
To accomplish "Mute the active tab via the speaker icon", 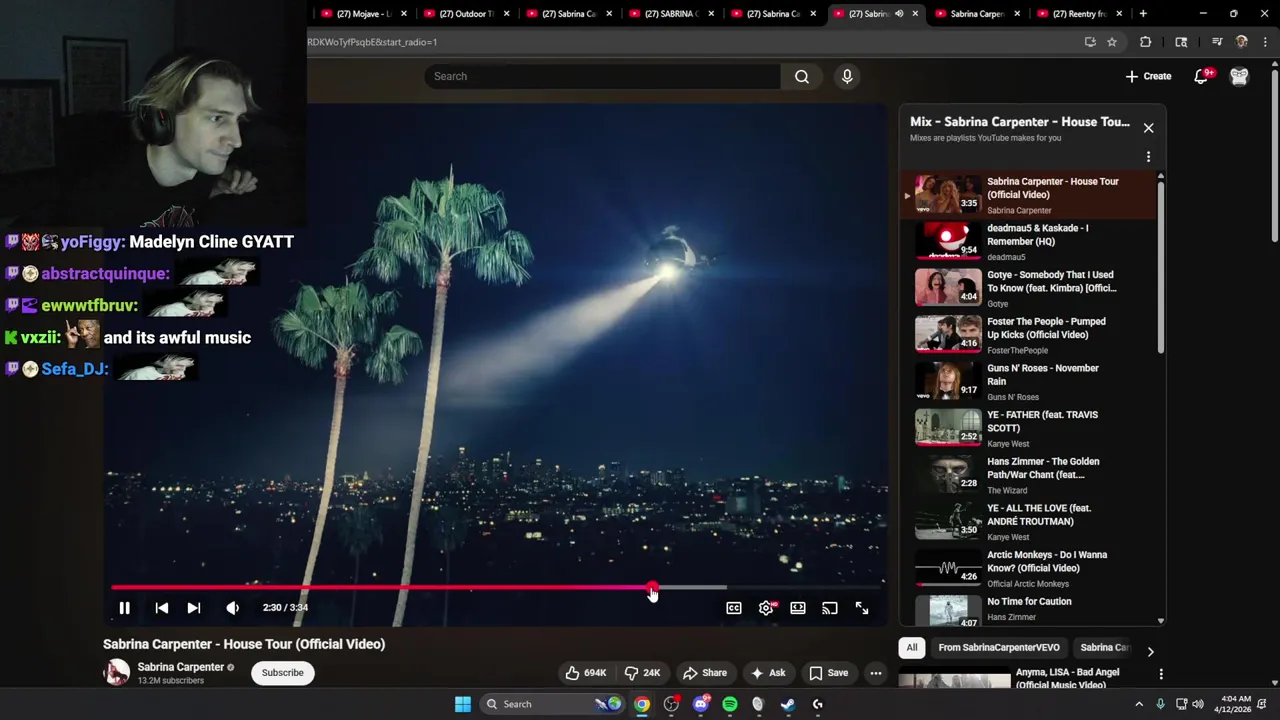I will pos(899,14).
